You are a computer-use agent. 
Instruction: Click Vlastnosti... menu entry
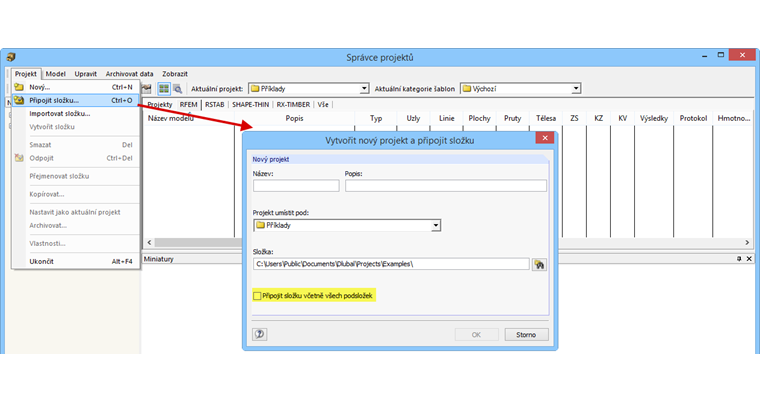click(x=76, y=243)
